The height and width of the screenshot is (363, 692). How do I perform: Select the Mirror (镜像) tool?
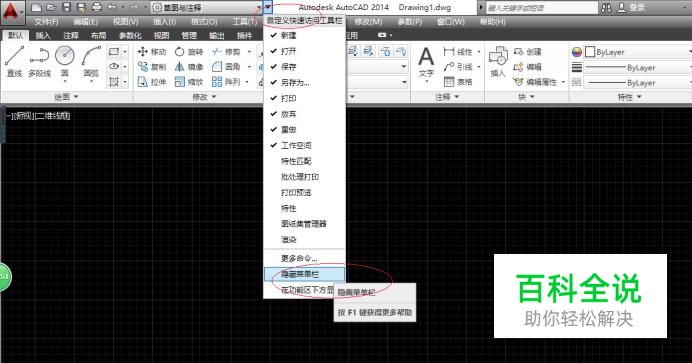pos(188,67)
